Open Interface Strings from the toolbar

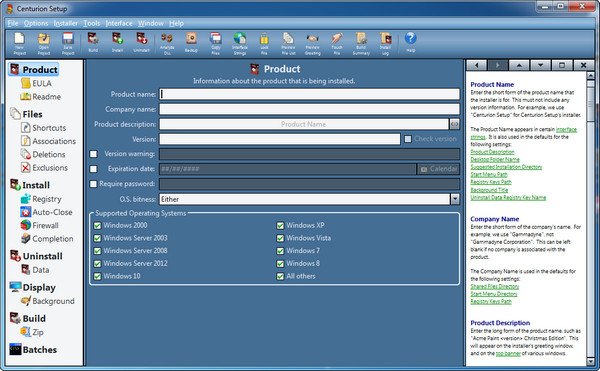click(240, 43)
